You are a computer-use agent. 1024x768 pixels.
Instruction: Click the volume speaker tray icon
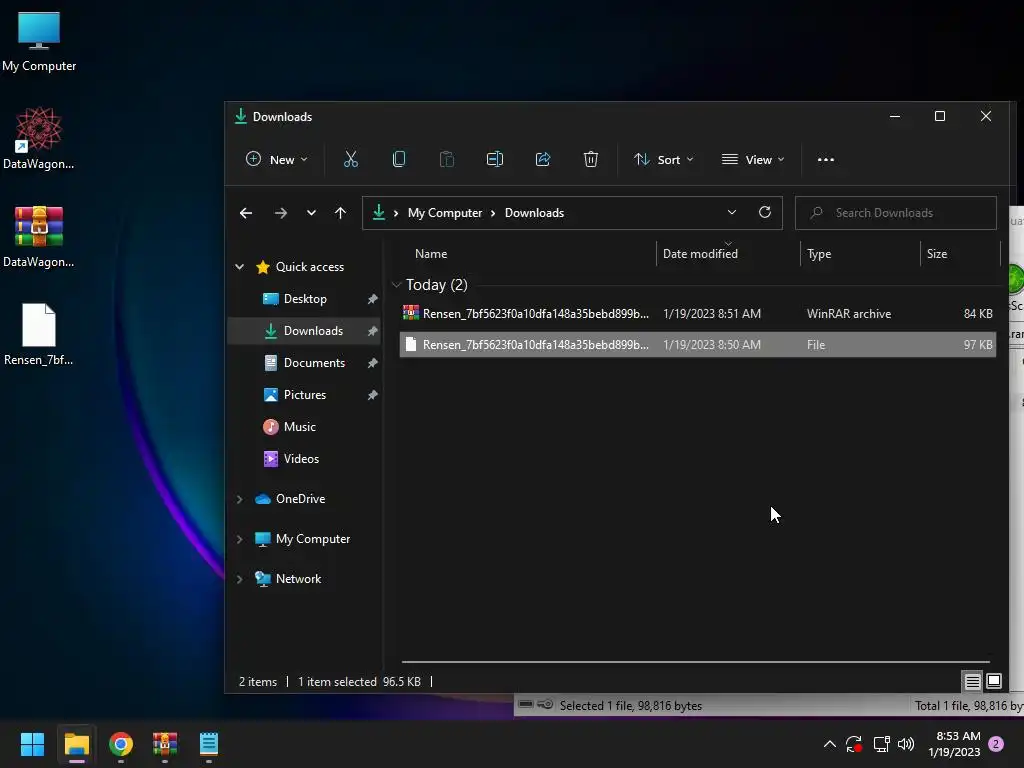906,744
